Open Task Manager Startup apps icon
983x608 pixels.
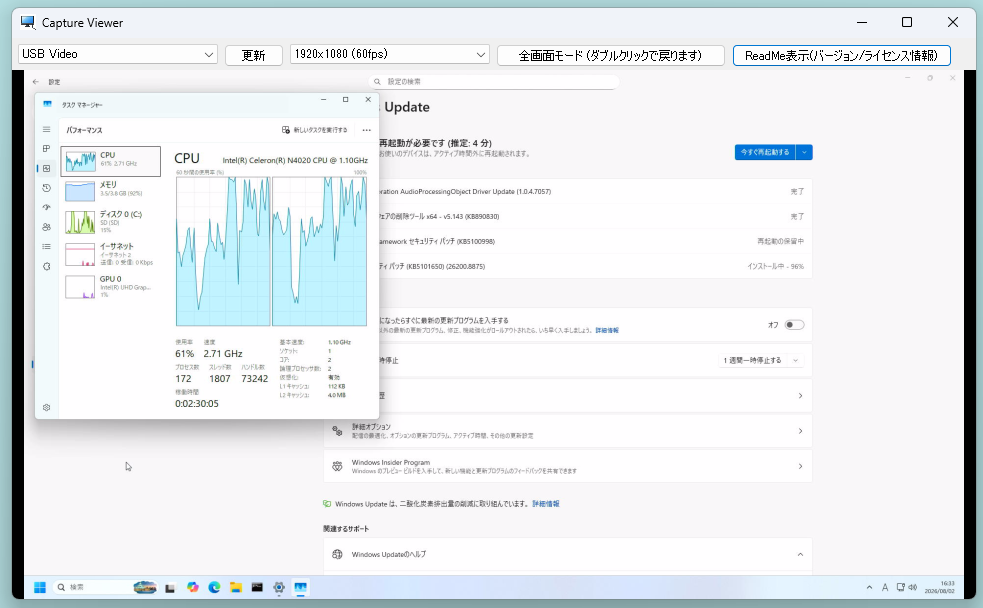pos(46,207)
